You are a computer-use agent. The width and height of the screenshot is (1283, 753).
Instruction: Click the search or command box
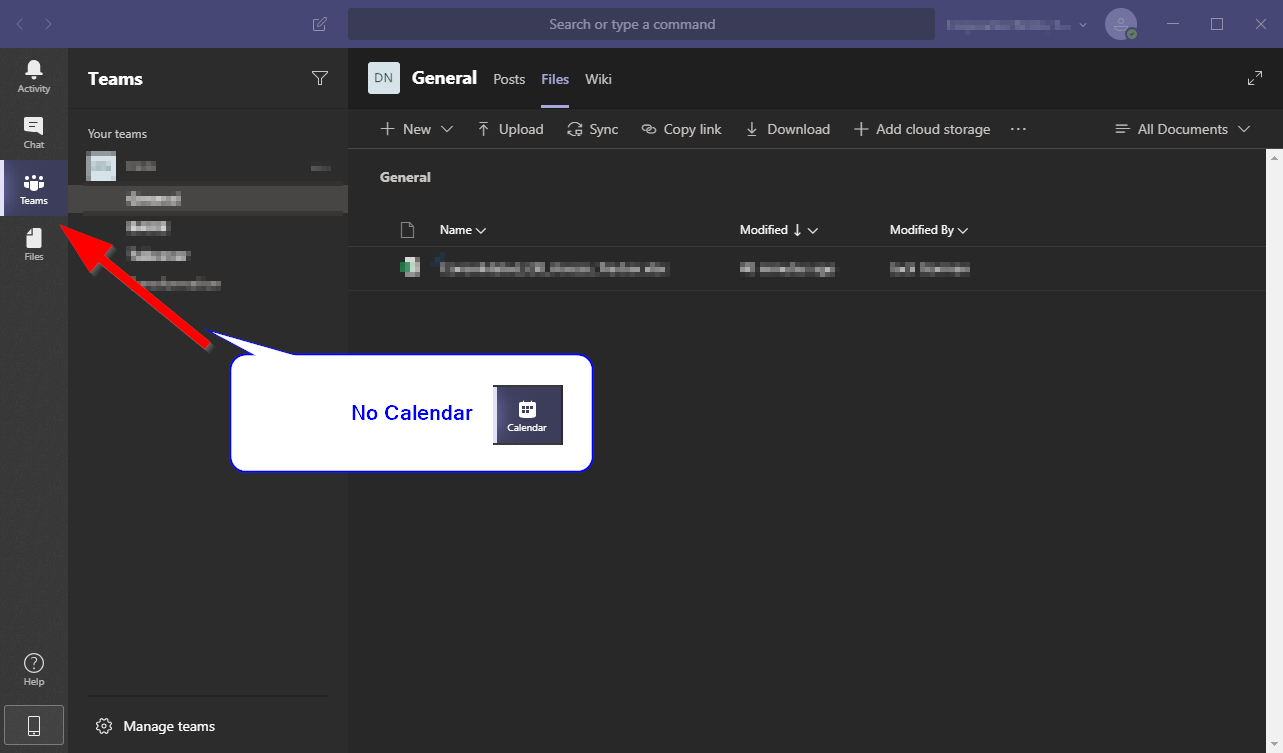coord(641,24)
